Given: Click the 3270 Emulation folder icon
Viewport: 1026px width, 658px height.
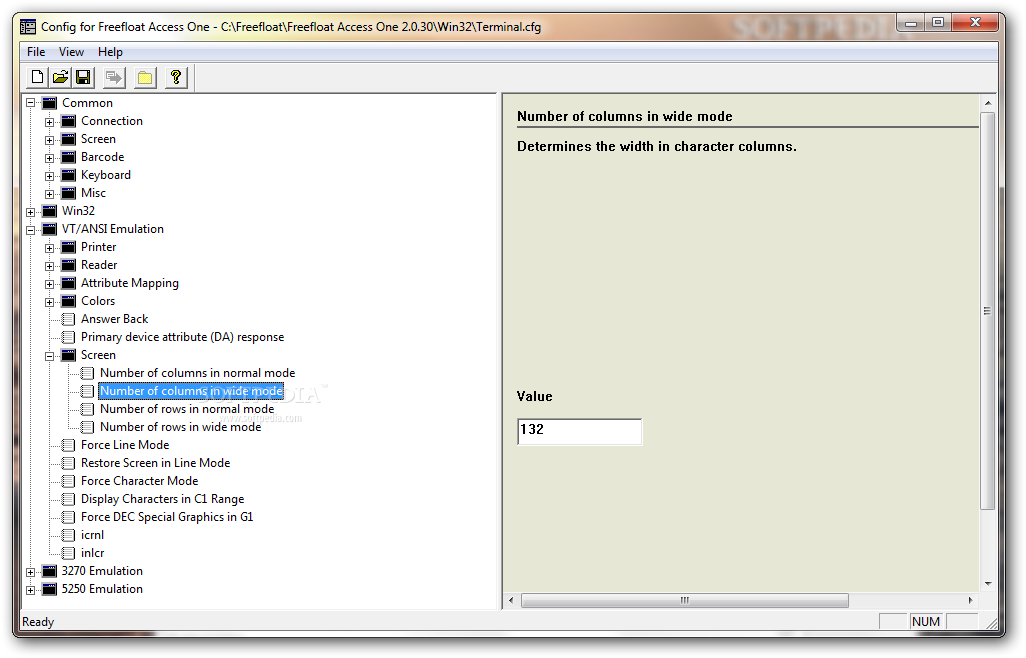Looking at the screenshot, I should click(x=49, y=571).
